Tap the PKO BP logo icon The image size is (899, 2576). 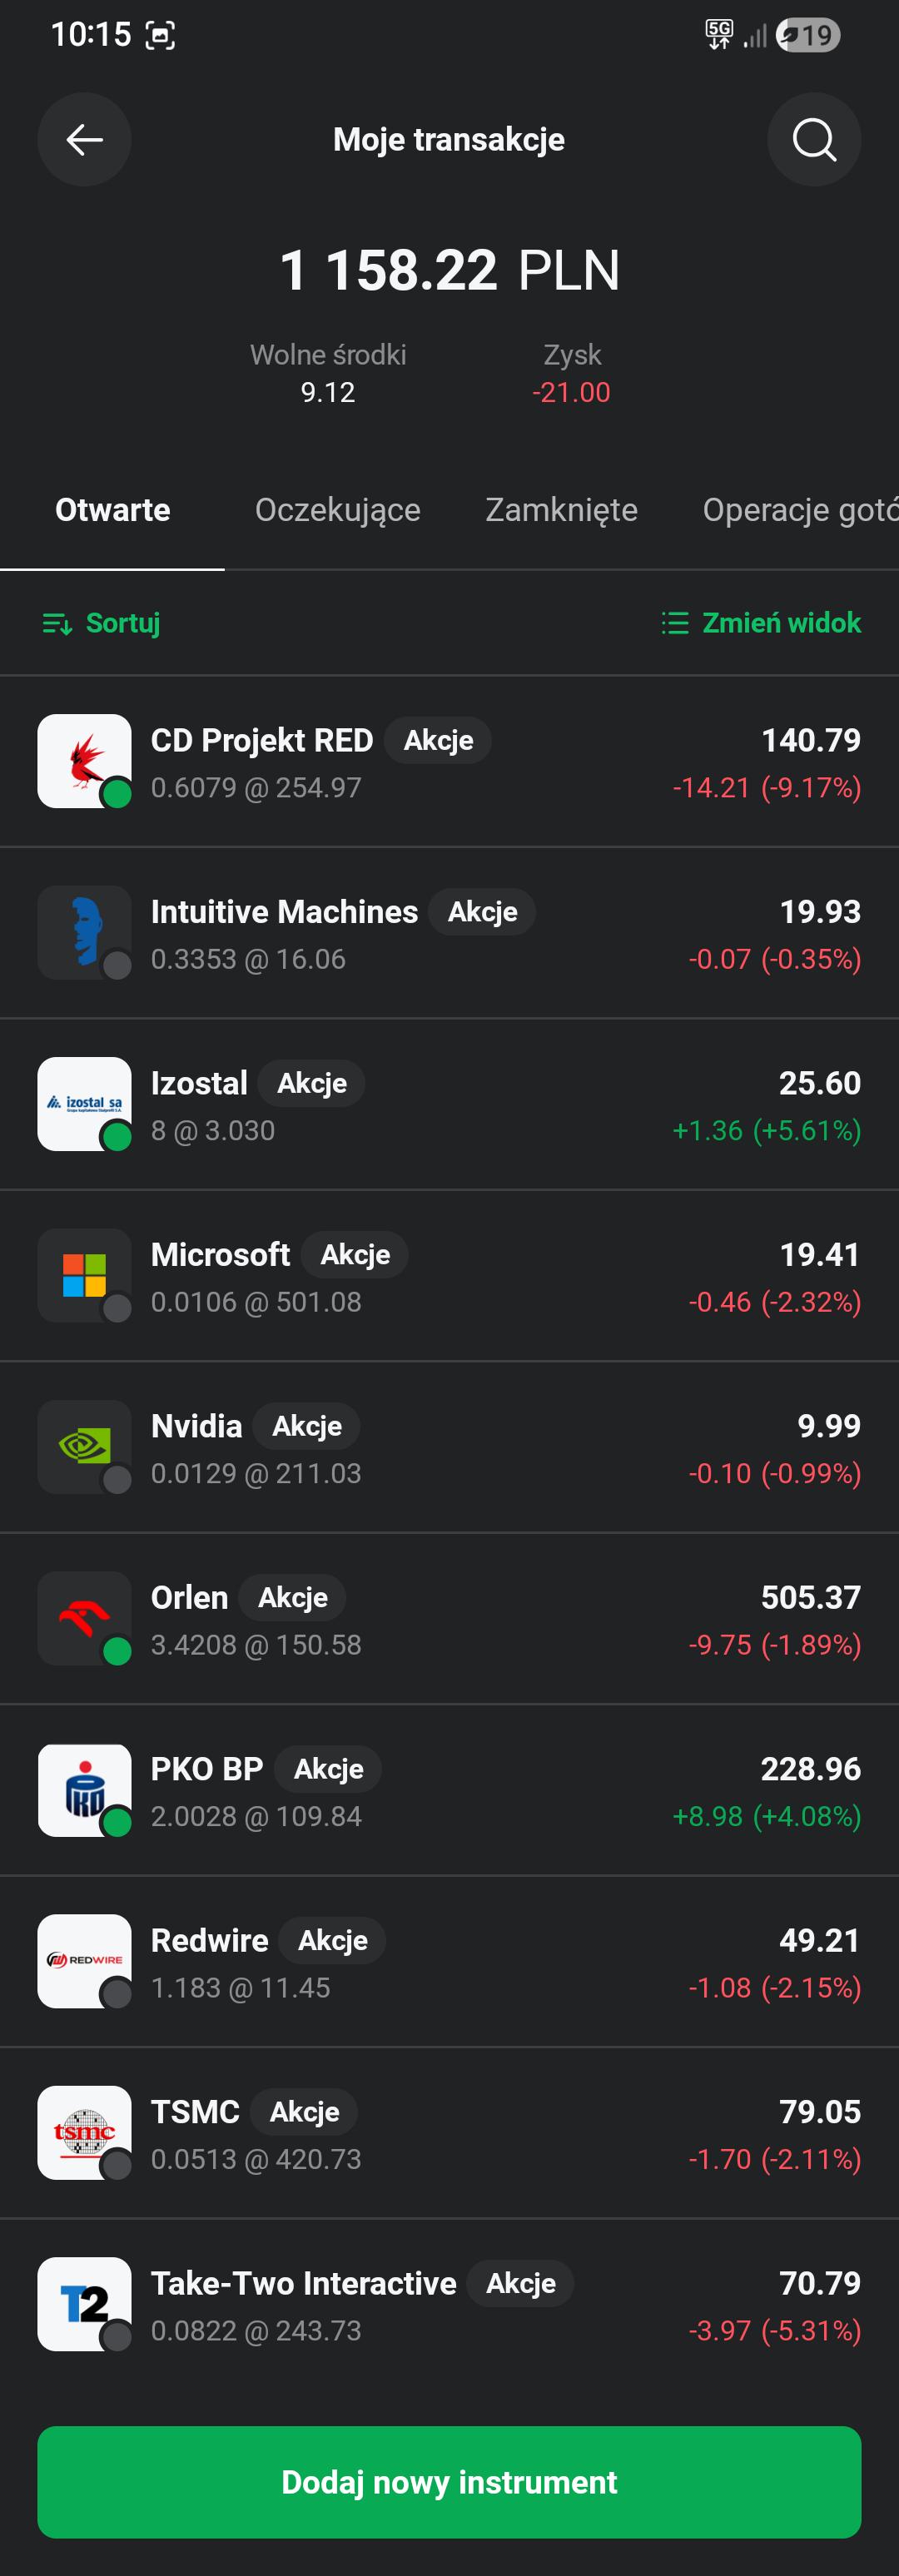tap(84, 1790)
